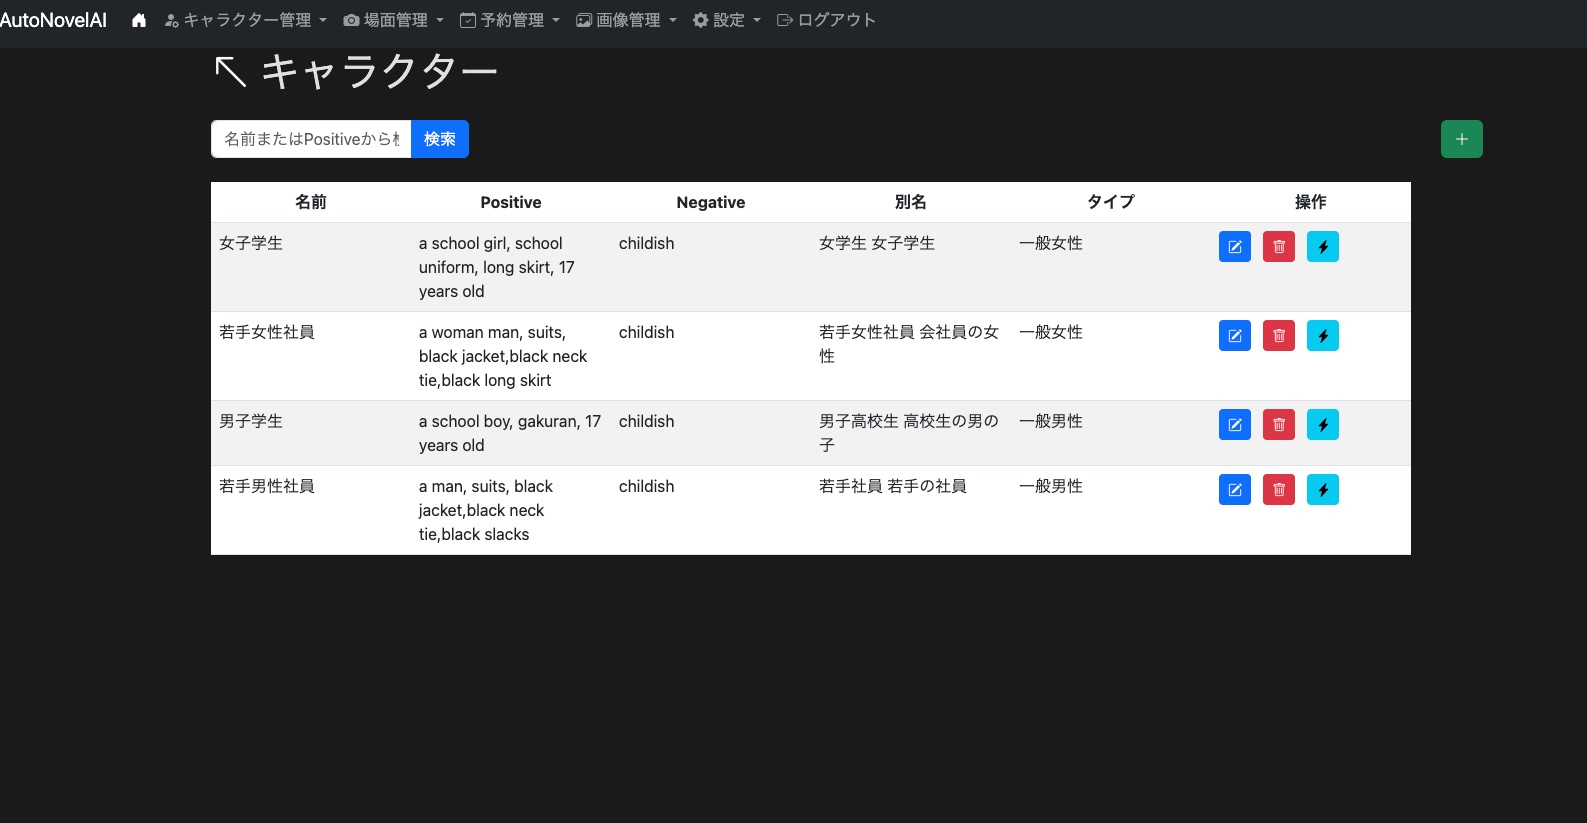Click the home icon in navbar
The width and height of the screenshot is (1587, 823).
click(139, 20)
